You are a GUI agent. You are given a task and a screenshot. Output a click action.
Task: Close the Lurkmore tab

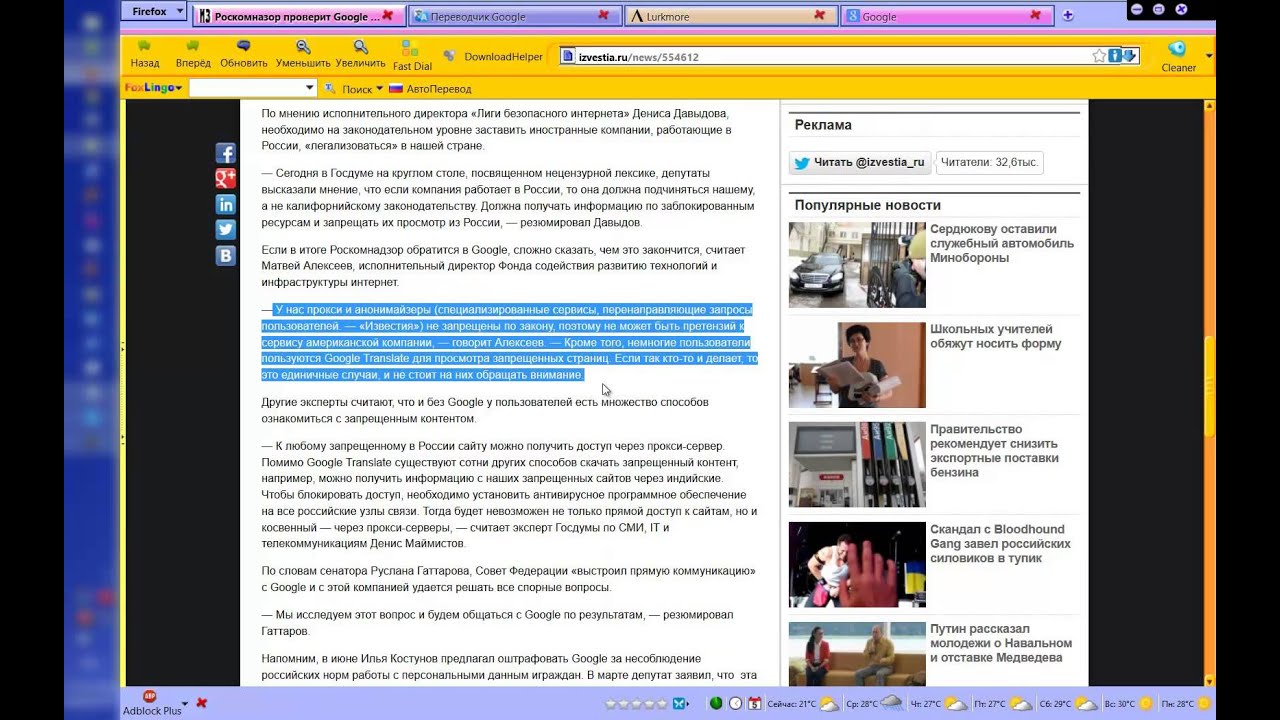tap(820, 16)
